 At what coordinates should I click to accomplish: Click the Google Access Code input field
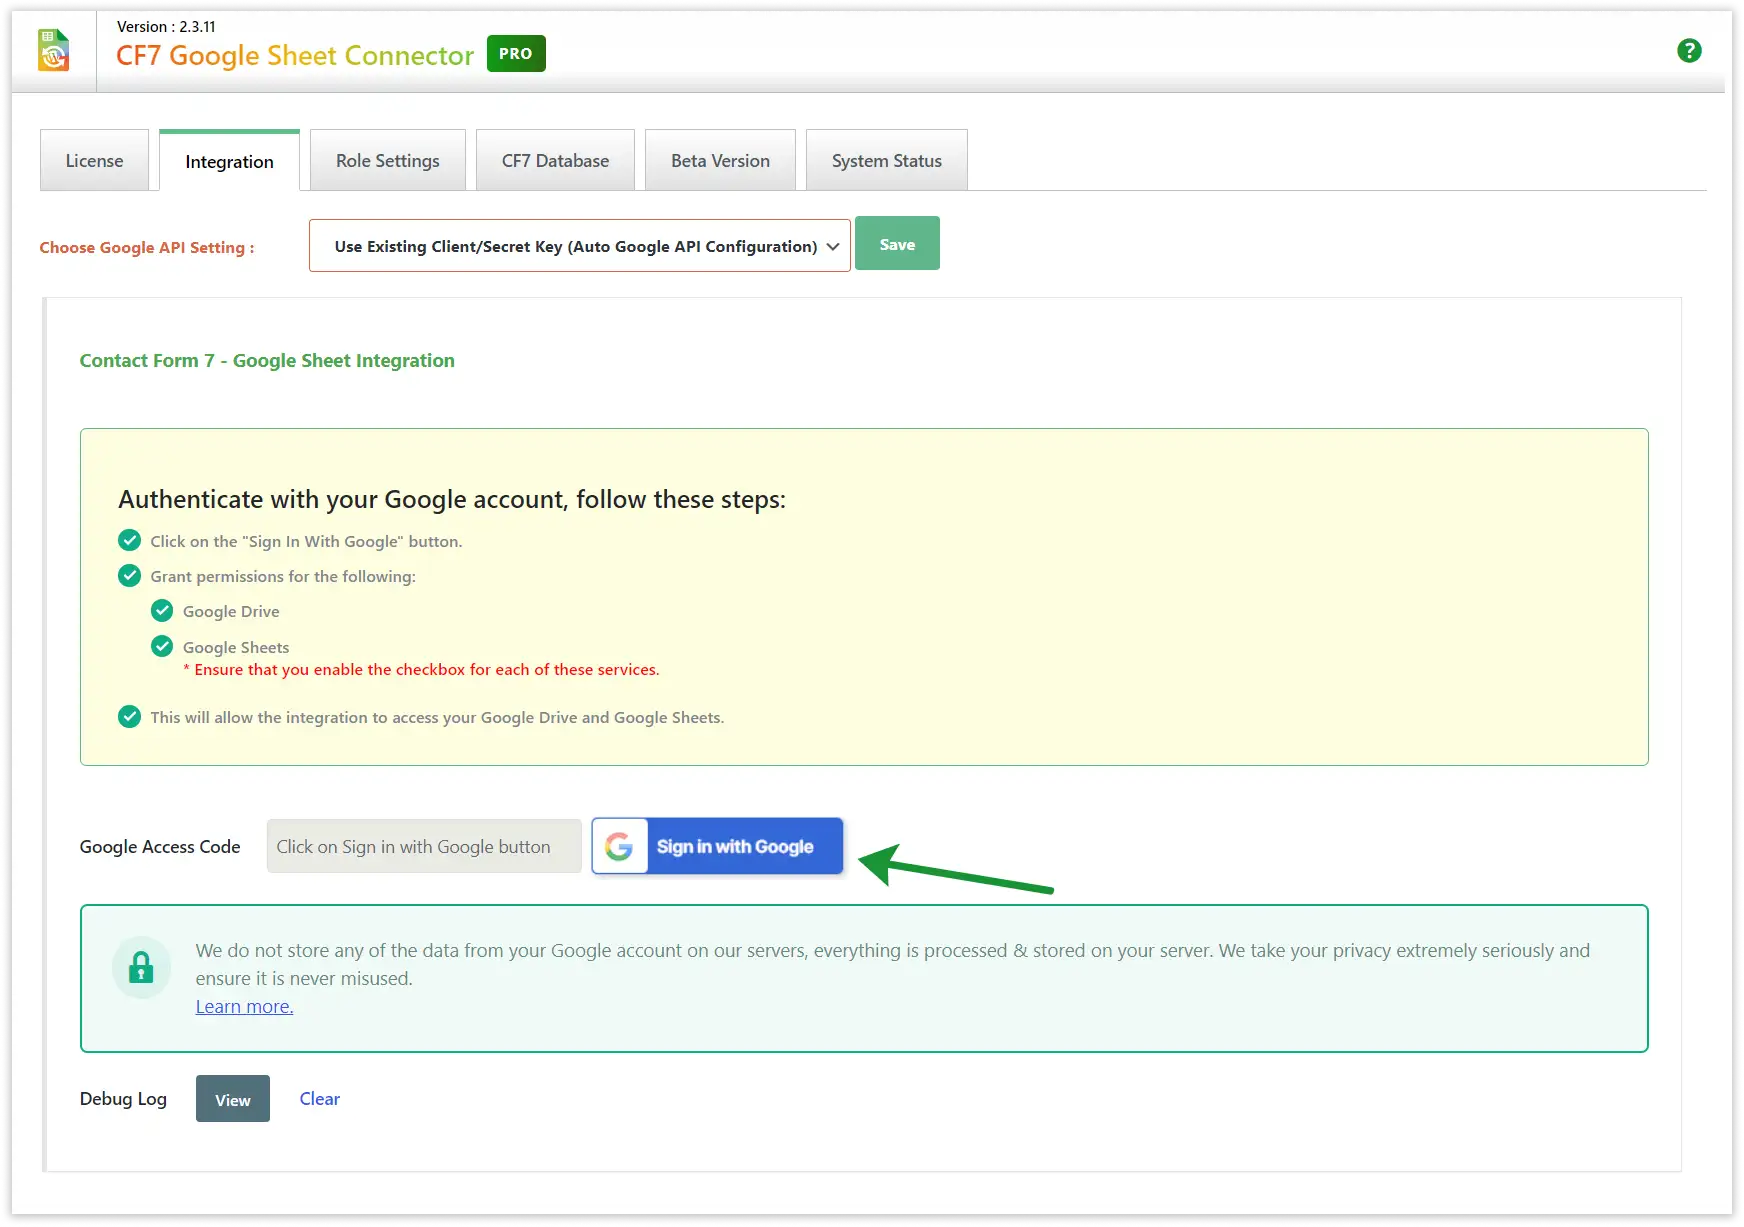click(424, 847)
